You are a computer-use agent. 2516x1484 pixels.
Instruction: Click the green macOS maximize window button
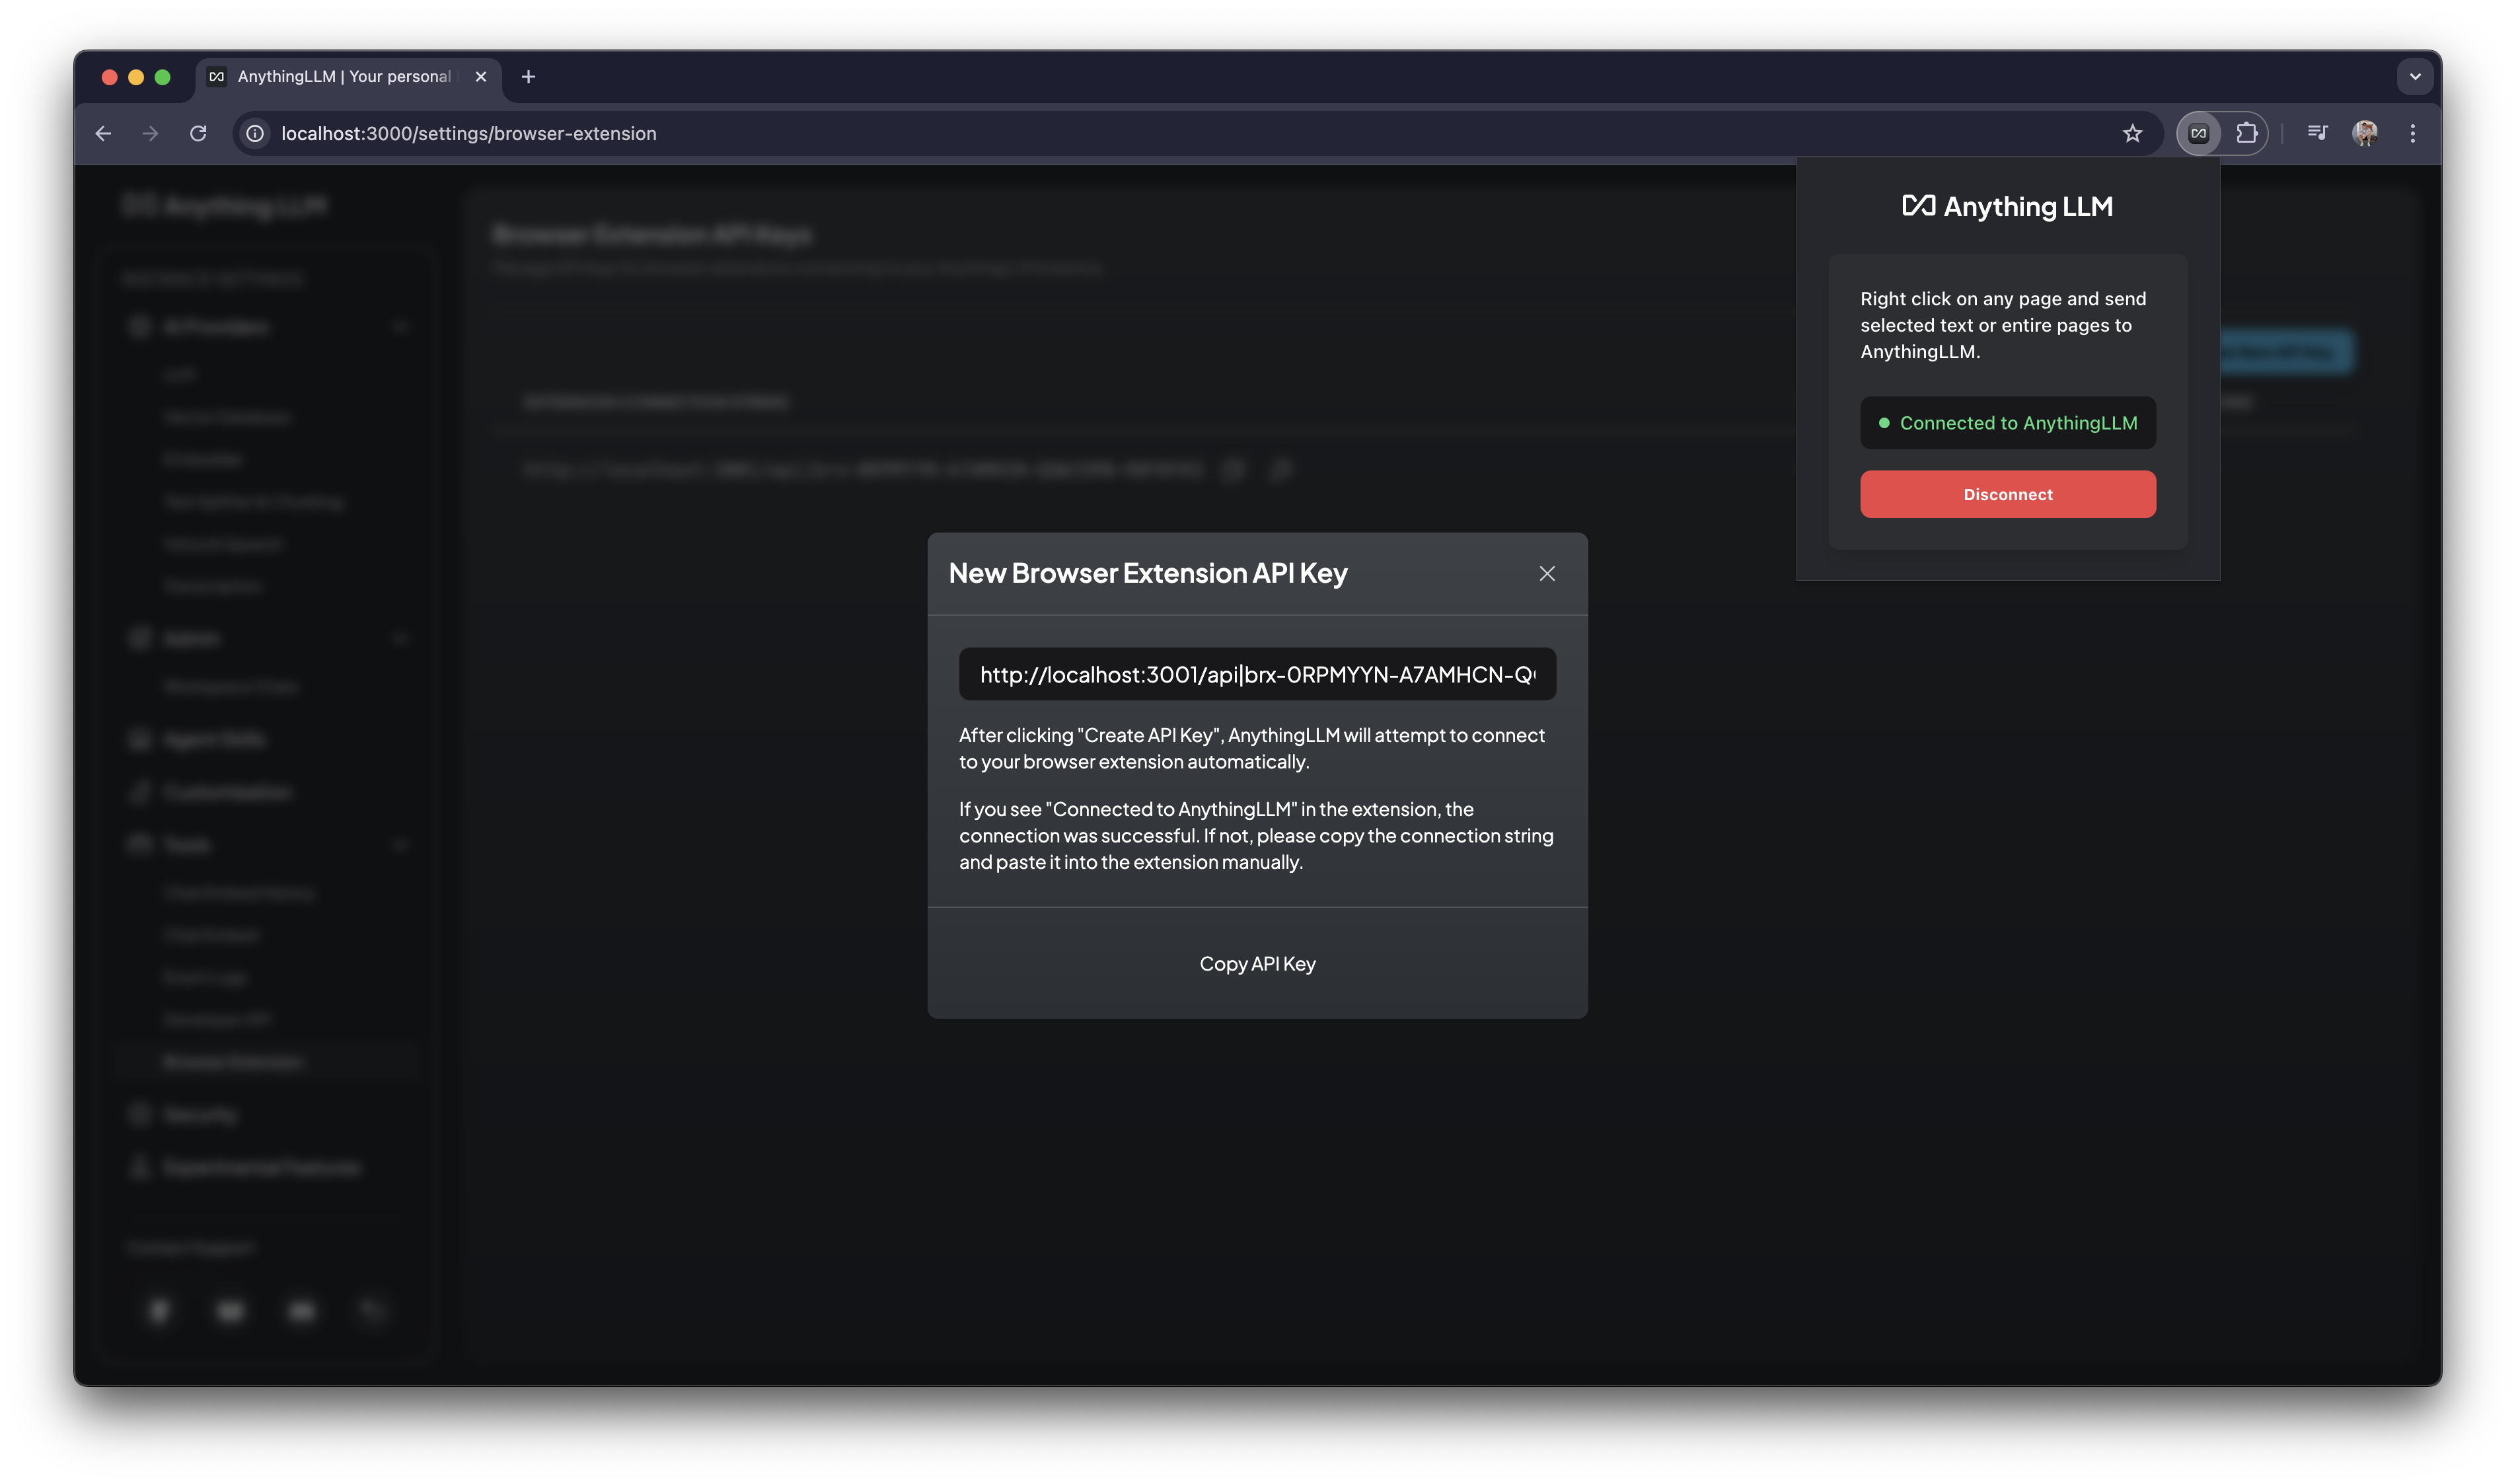click(162, 77)
